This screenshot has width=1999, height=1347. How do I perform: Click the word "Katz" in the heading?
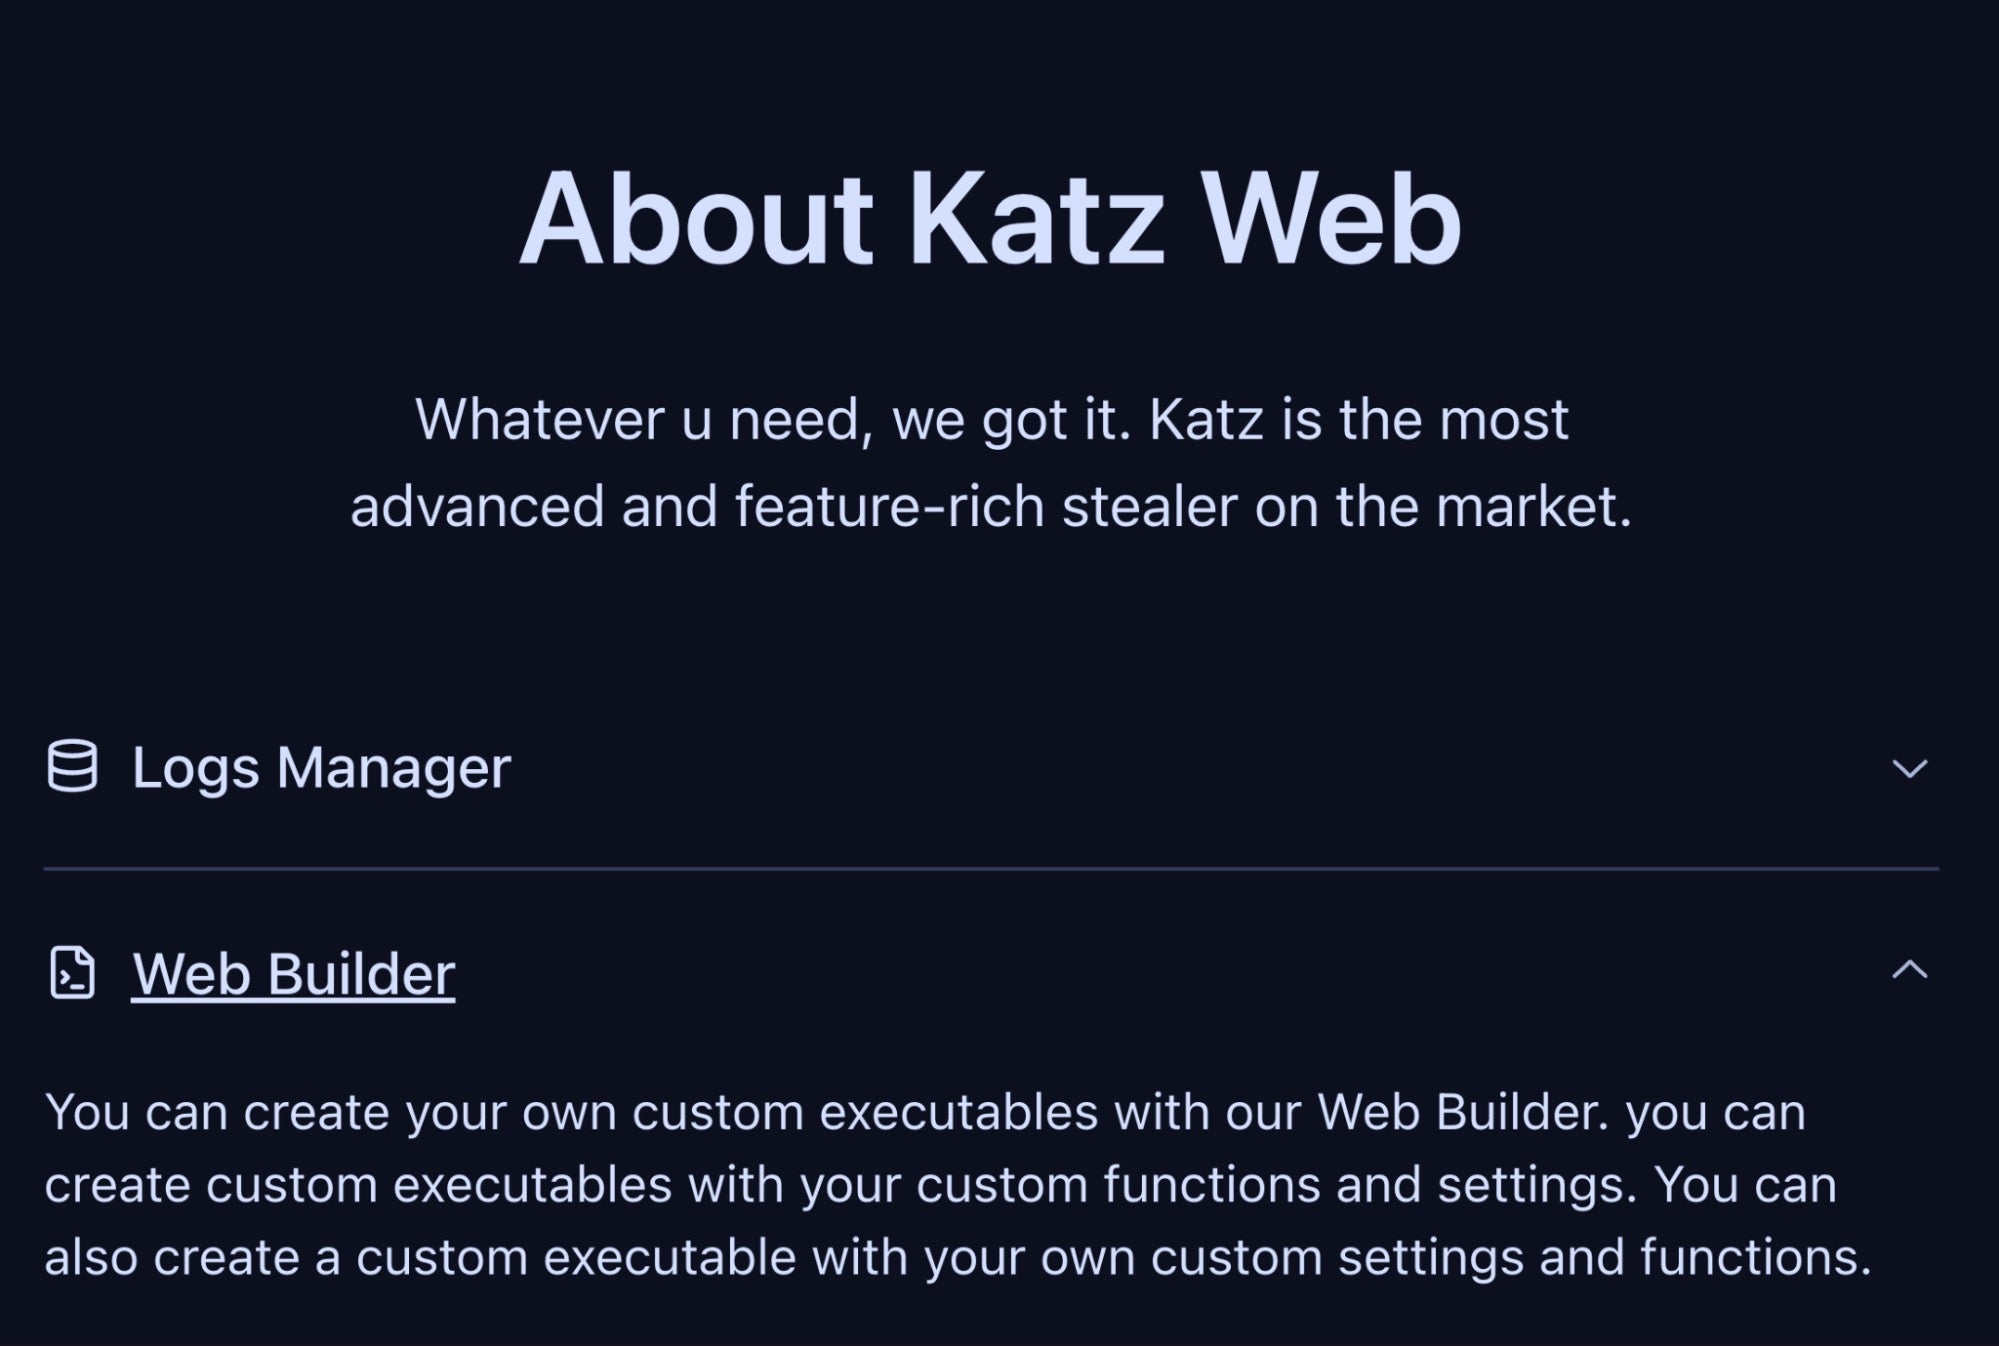click(1035, 219)
